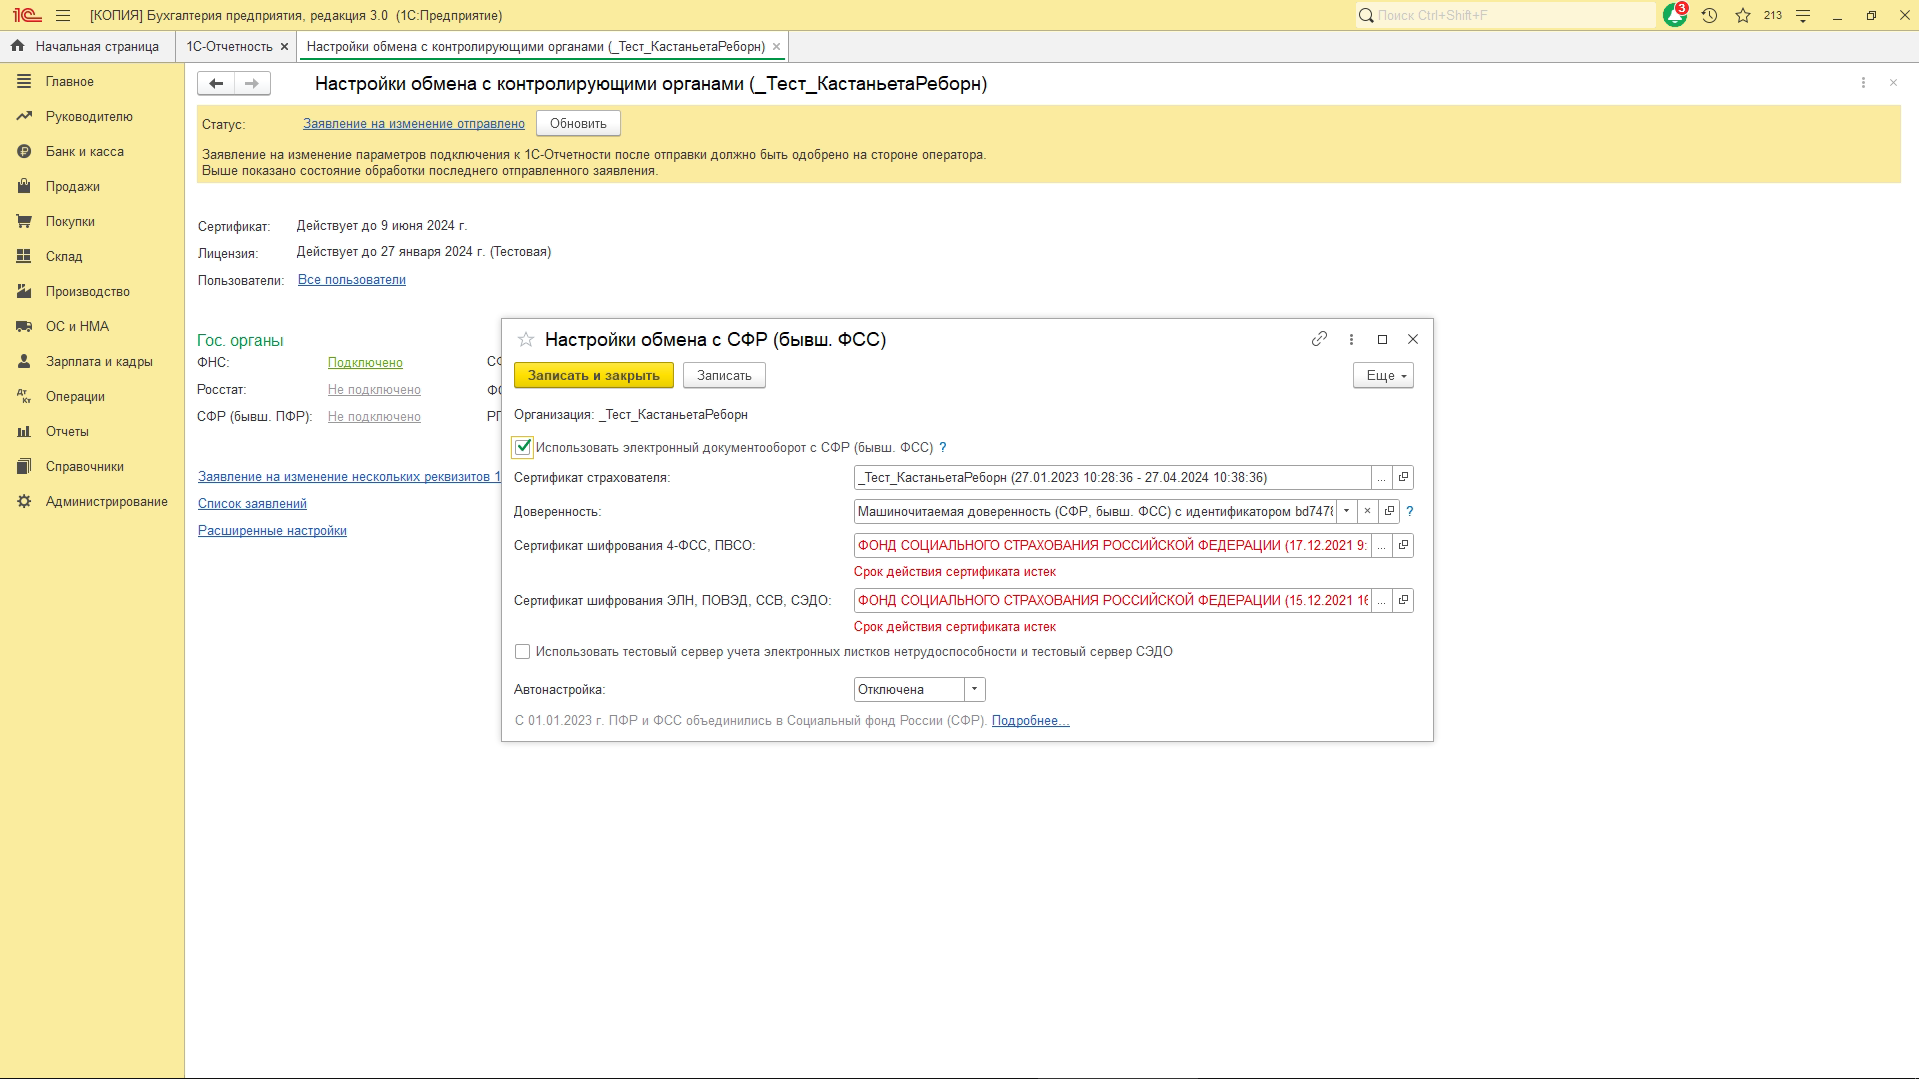
Task: Click help question mark beside Доверенность field
Action: pyautogui.click(x=1410, y=511)
